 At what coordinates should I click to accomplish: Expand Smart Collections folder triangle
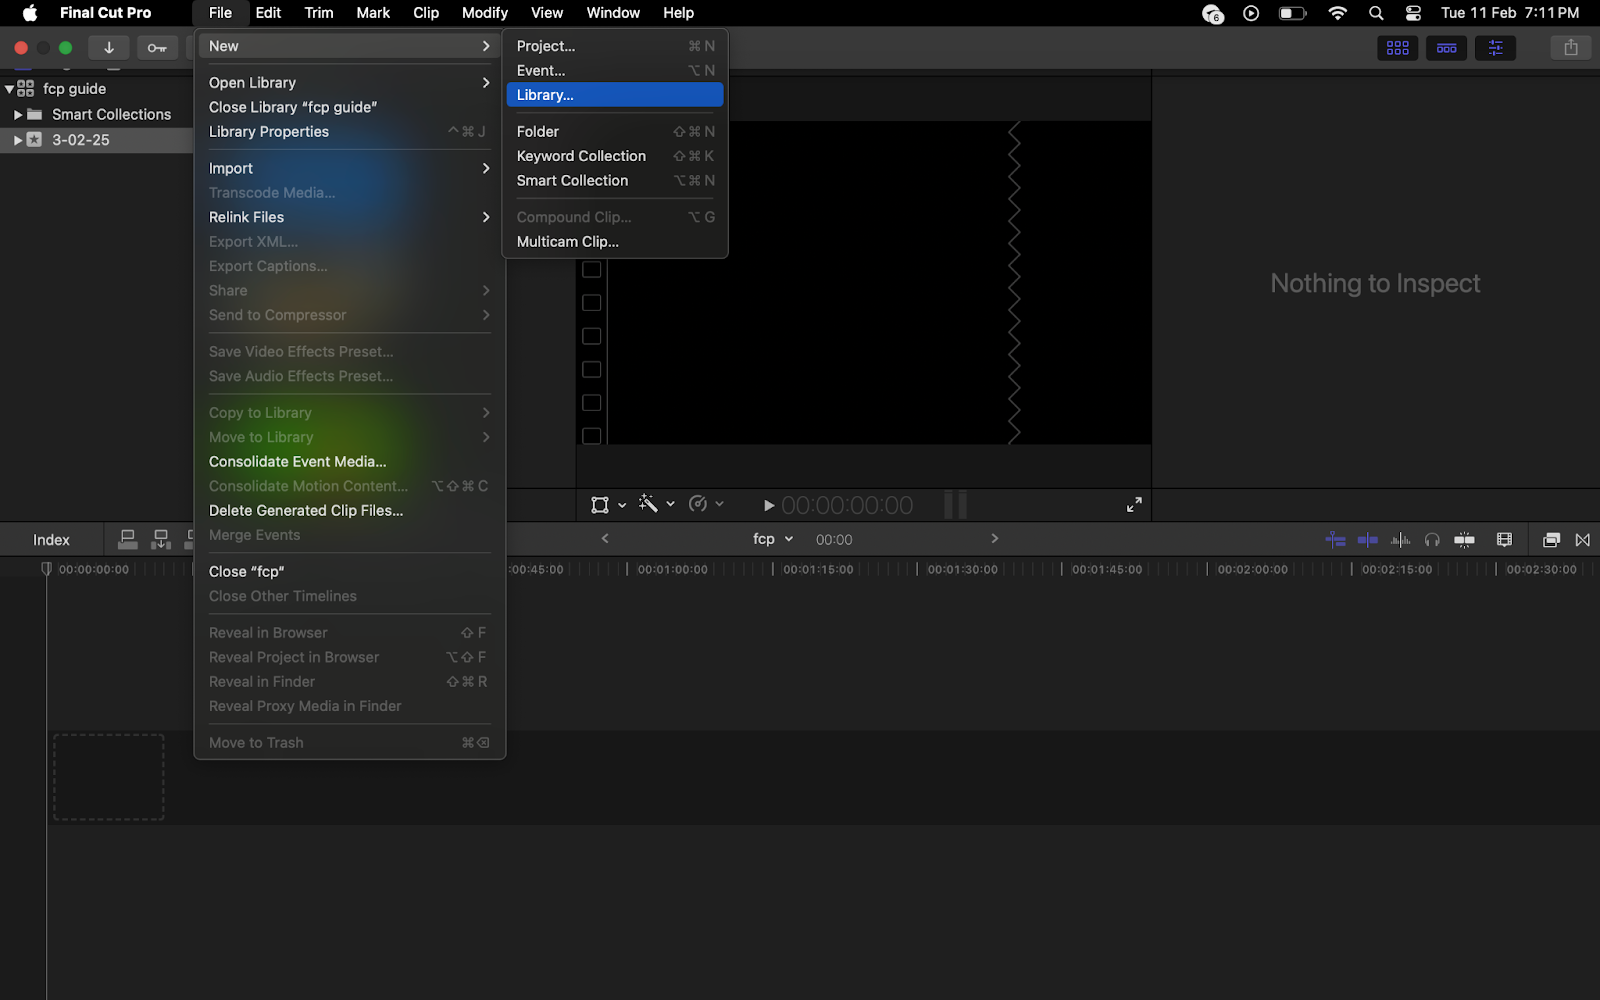tap(18, 115)
